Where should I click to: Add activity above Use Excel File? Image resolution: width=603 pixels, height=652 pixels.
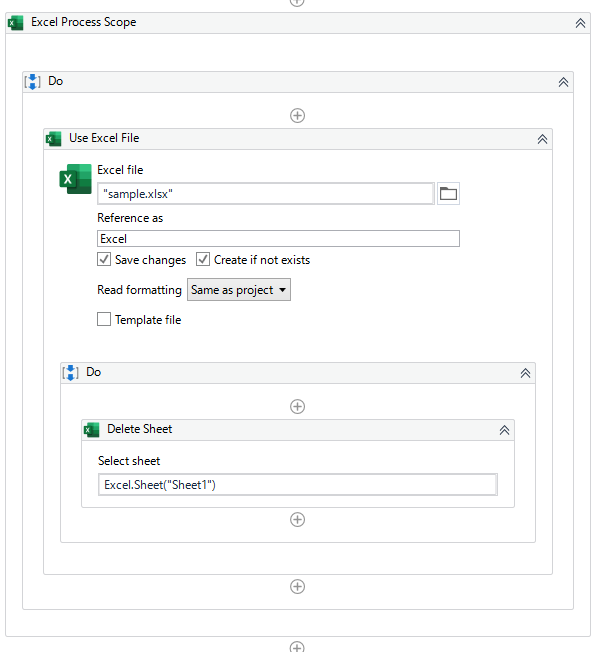pyautogui.click(x=297, y=115)
